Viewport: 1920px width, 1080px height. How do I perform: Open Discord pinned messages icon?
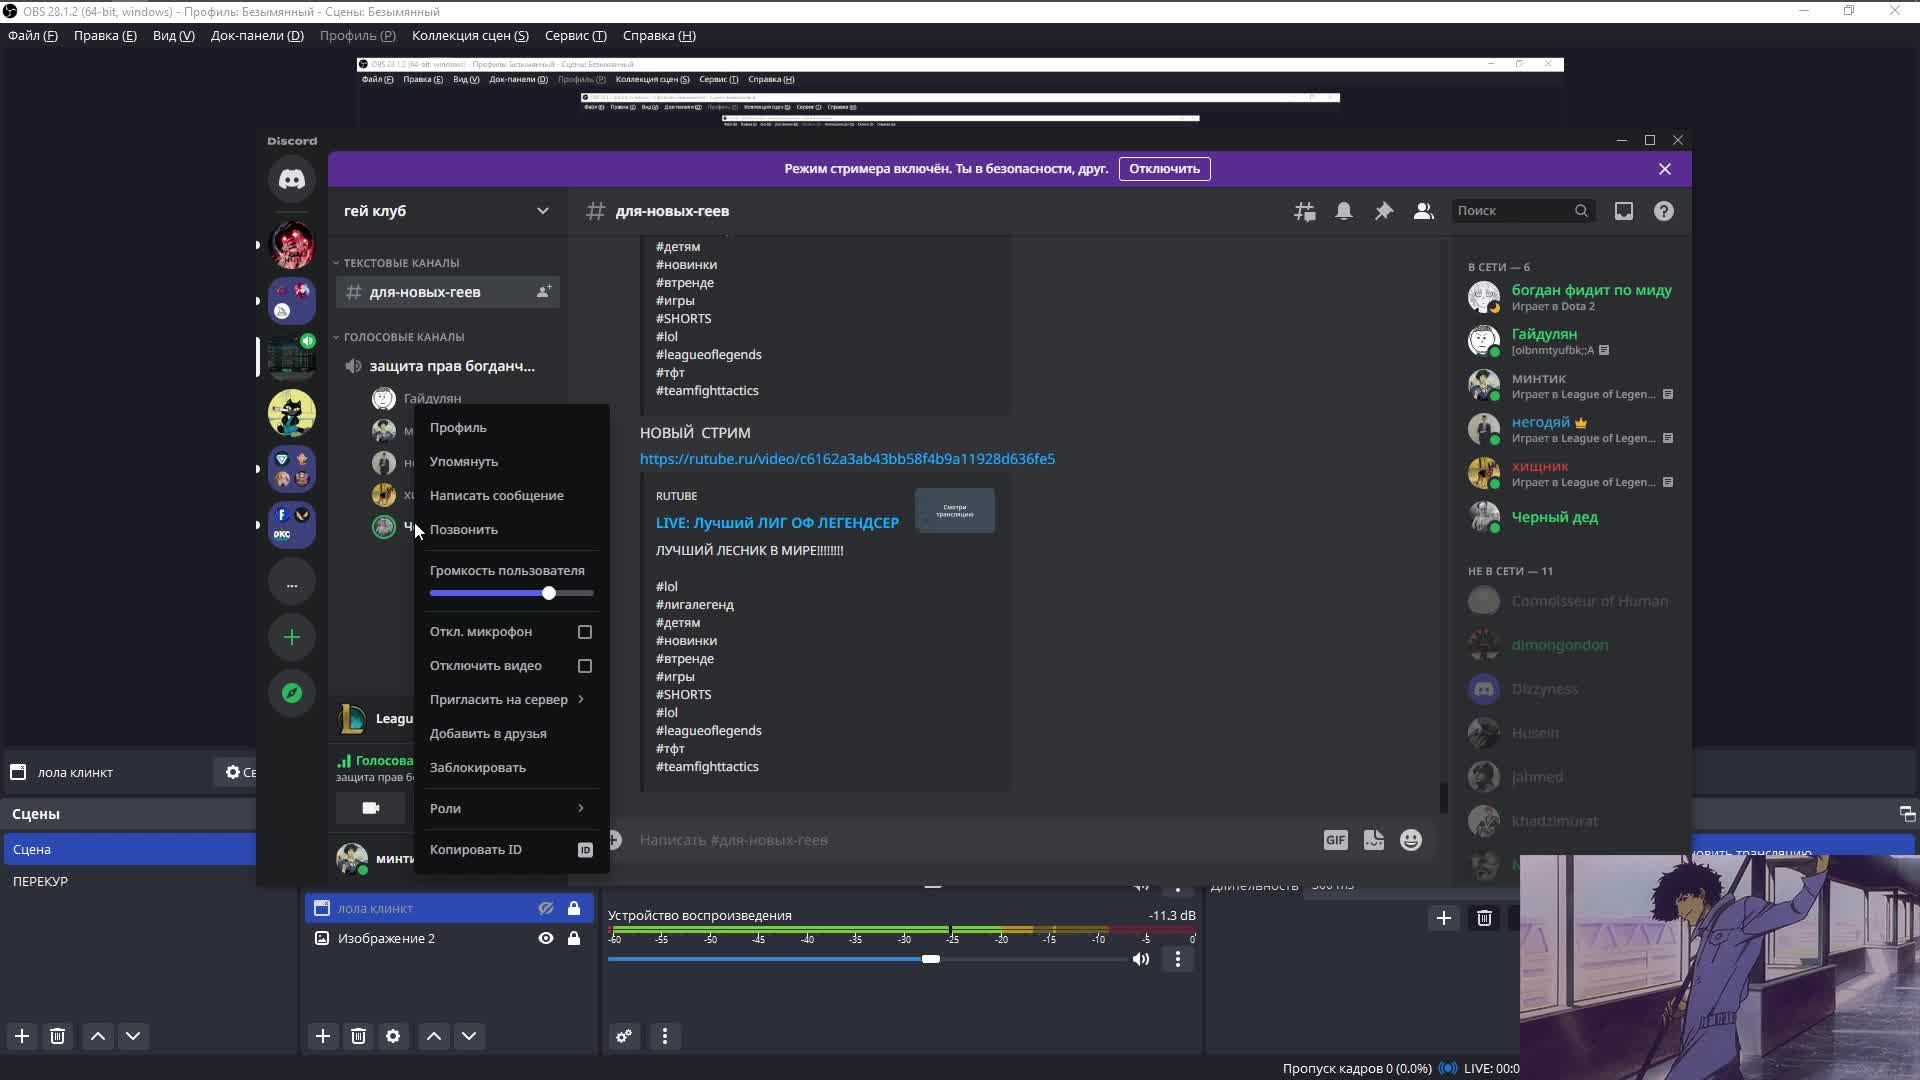click(1384, 211)
